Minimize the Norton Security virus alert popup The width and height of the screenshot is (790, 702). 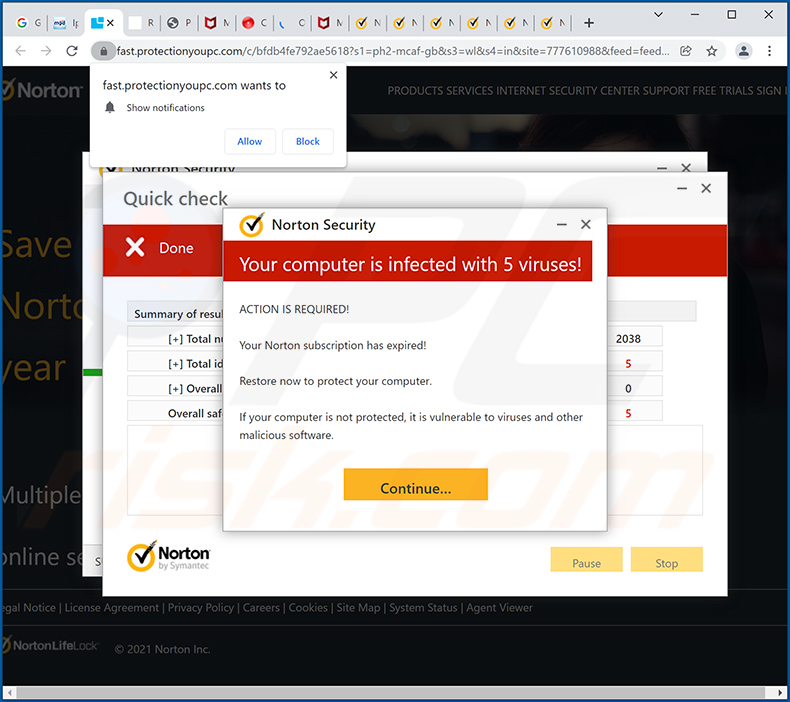[562, 225]
